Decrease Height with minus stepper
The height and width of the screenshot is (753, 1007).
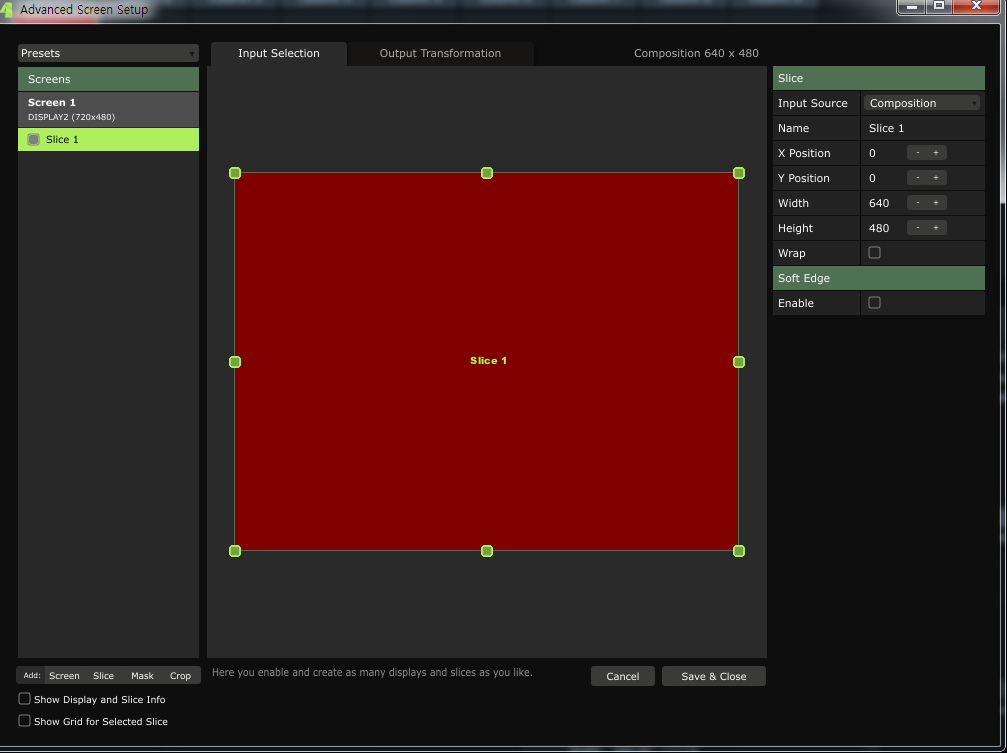917,228
